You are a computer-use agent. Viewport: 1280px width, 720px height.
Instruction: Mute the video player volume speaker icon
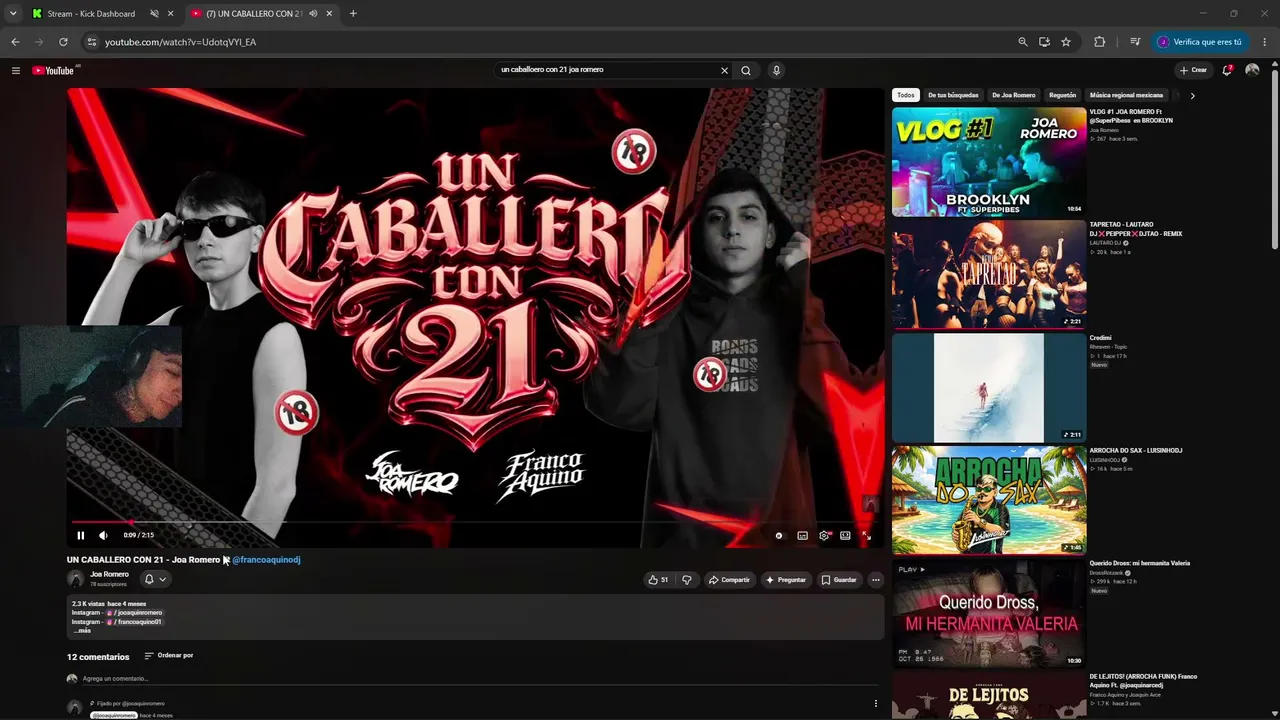[x=103, y=535]
